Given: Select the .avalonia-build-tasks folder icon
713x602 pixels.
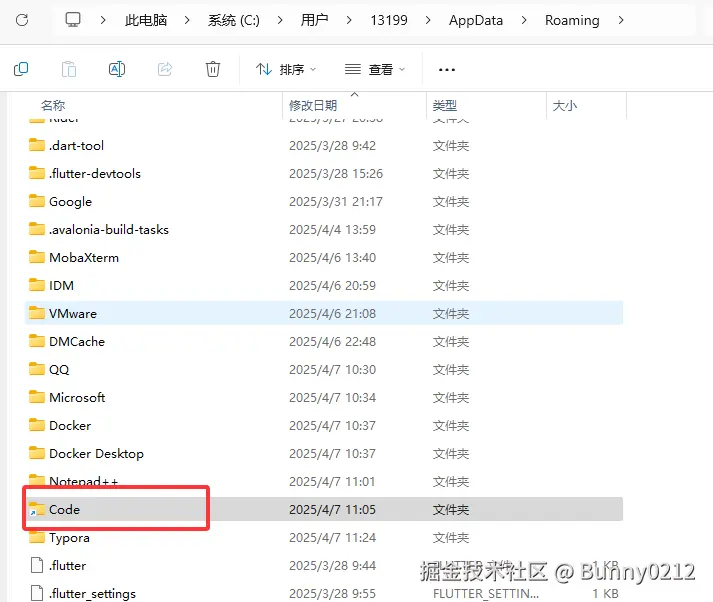Looking at the screenshot, I should (x=37, y=229).
